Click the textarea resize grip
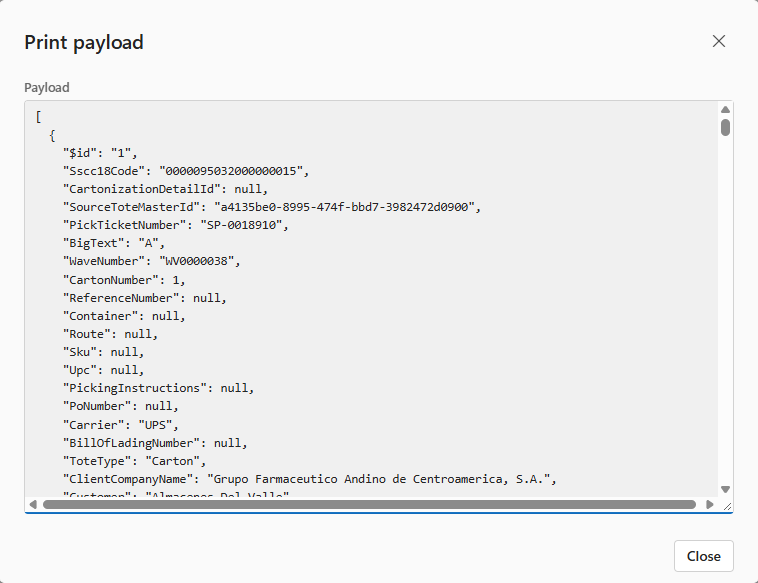Image resolution: width=758 pixels, height=583 pixels. 728,506
